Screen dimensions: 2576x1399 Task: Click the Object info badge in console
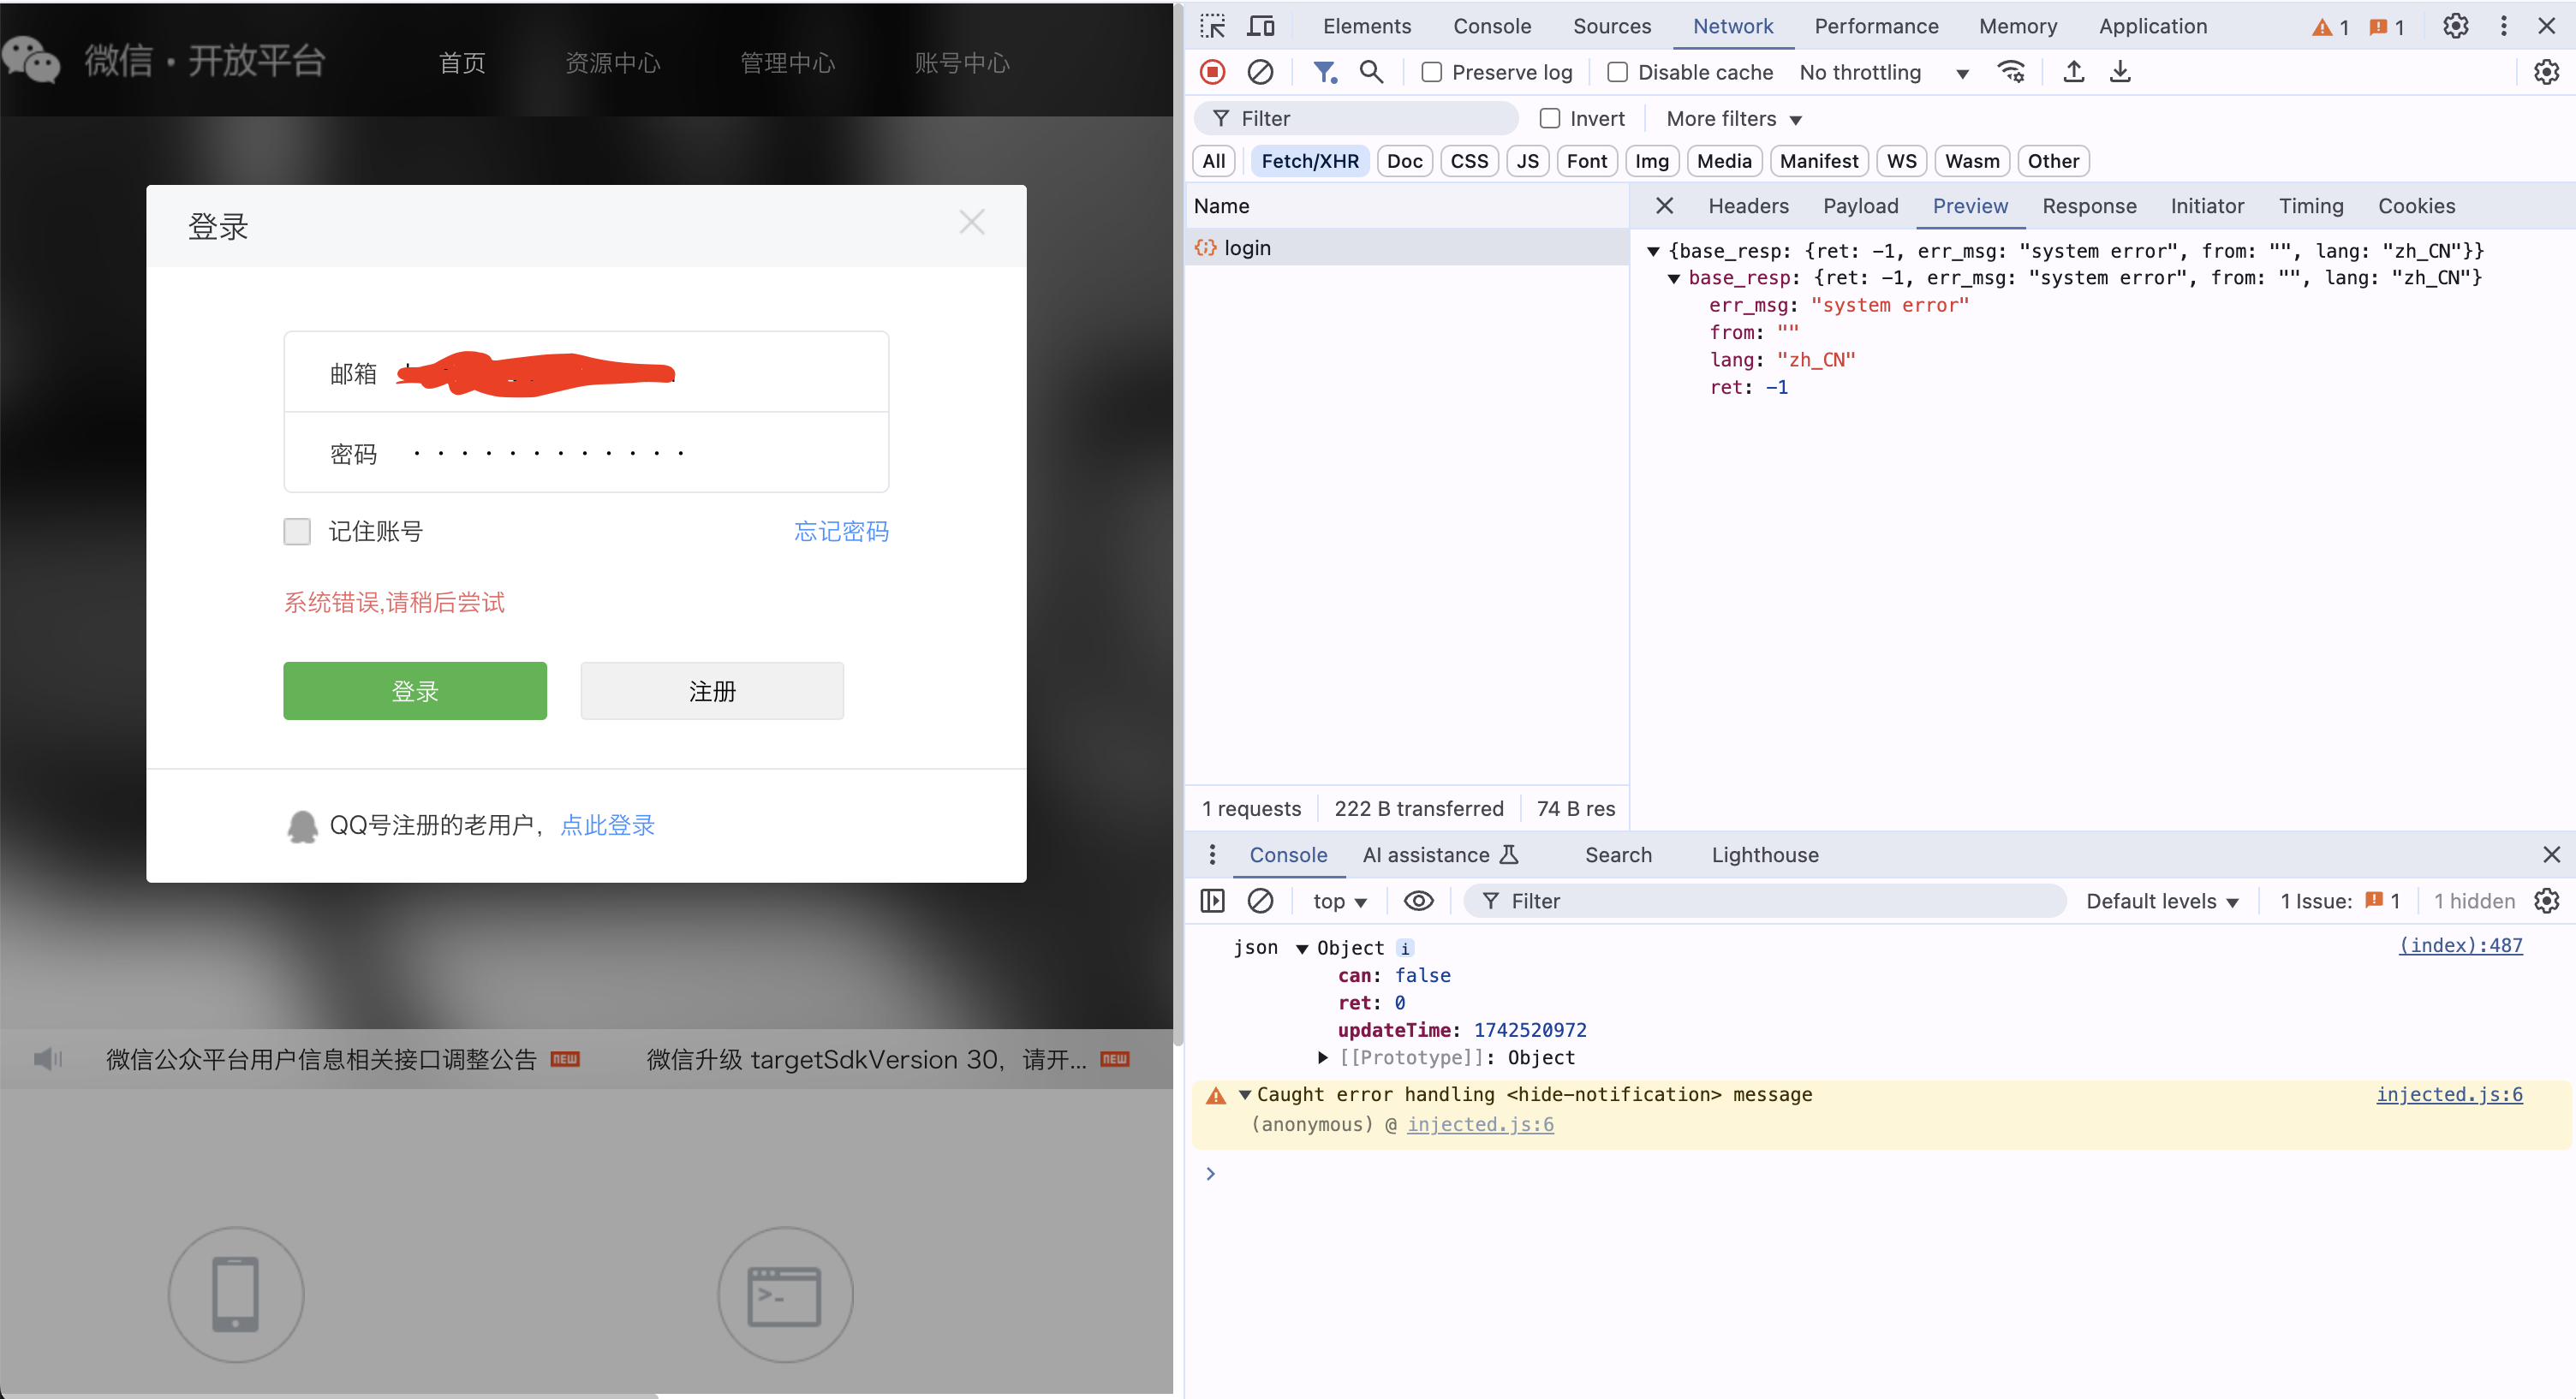point(1404,948)
